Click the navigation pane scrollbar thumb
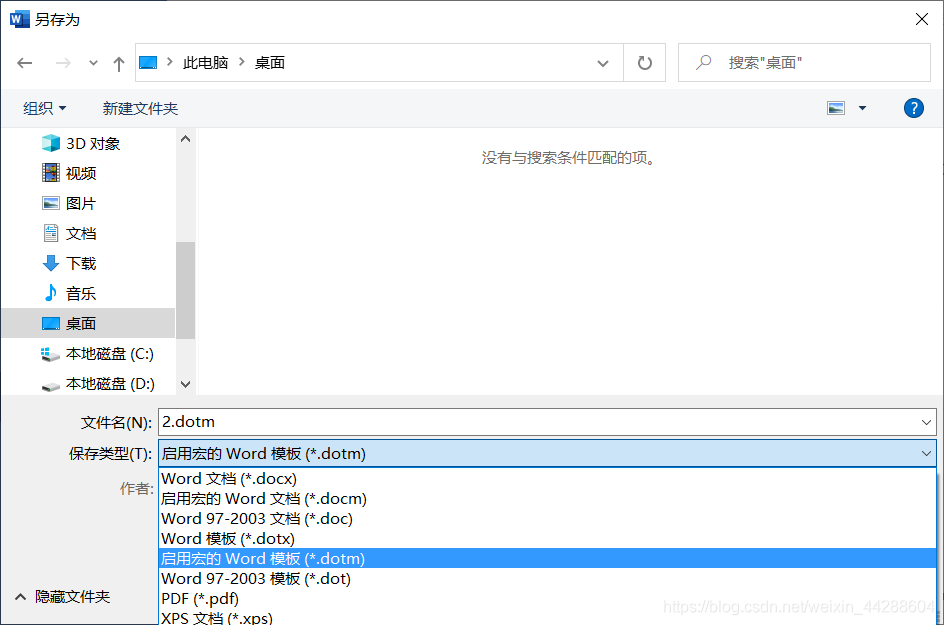Screen dimensions: 944x625 [185, 290]
